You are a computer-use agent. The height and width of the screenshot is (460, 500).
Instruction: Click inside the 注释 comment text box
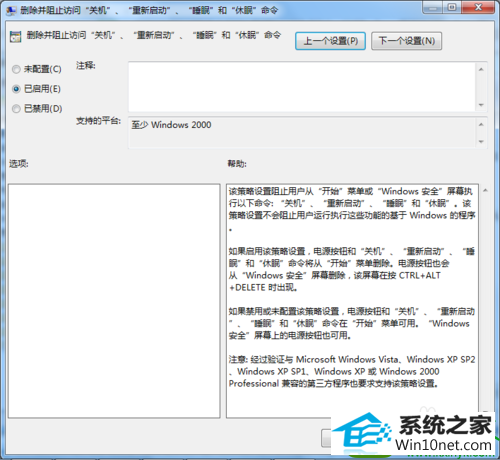(x=302, y=87)
